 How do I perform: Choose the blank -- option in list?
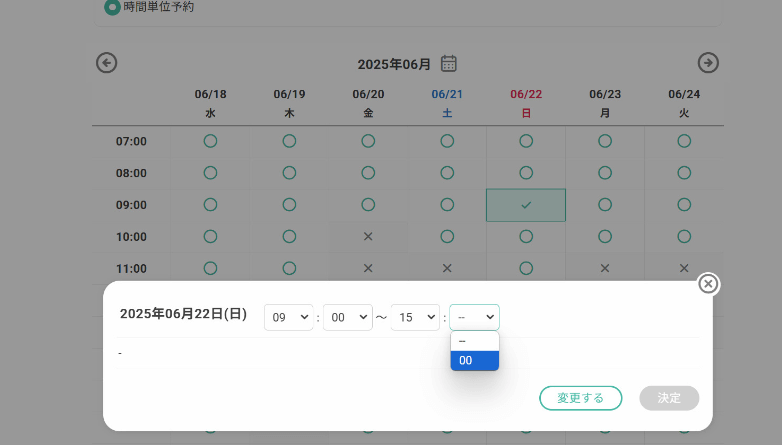(x=474, y=341)
